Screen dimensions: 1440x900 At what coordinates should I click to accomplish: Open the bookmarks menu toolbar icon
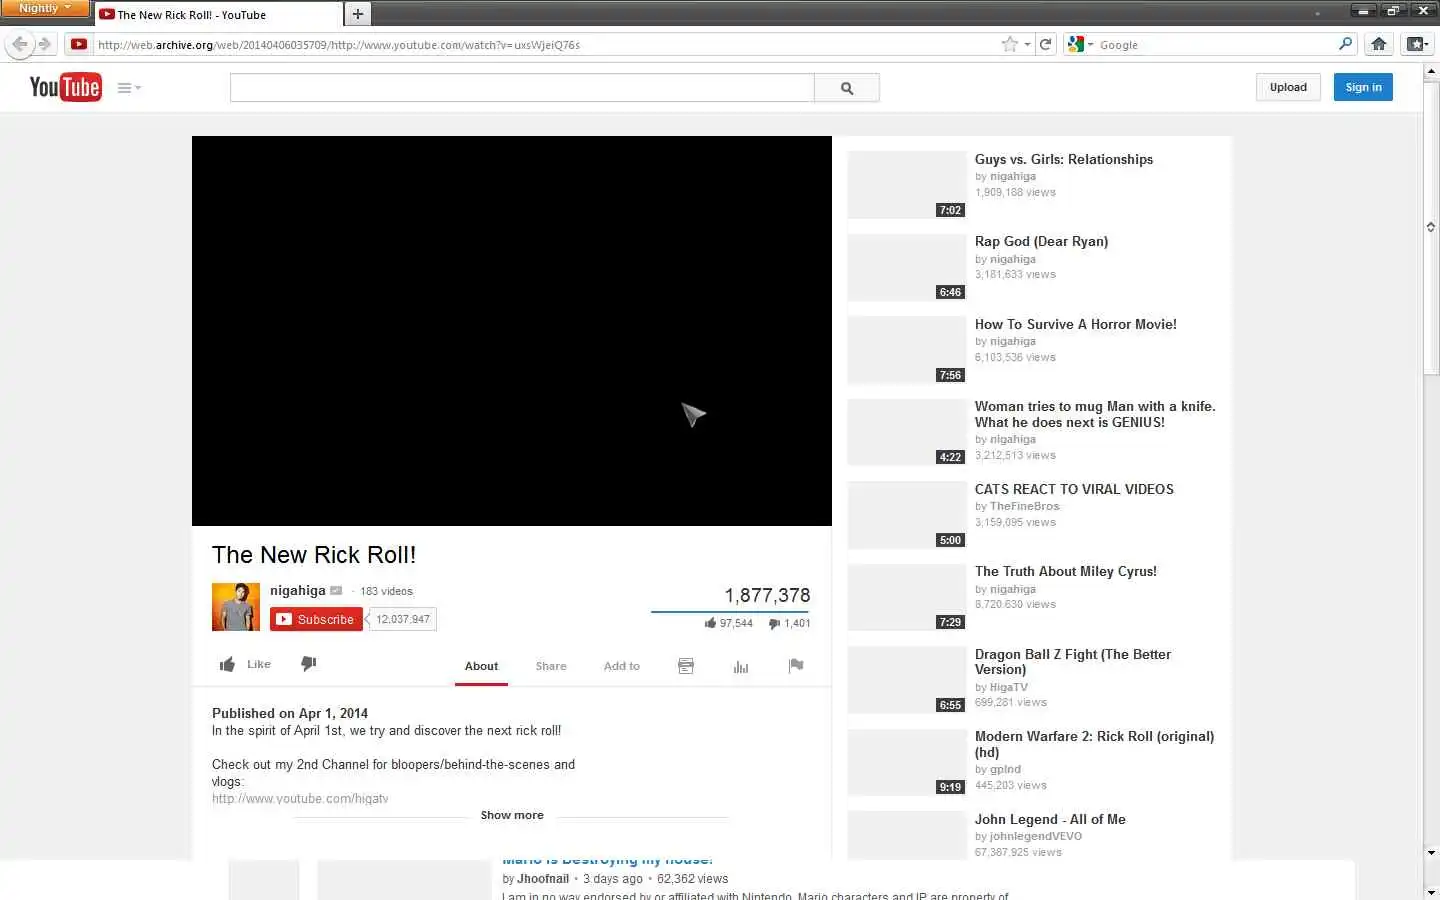pyautogui.click(x=1416, y=44)
